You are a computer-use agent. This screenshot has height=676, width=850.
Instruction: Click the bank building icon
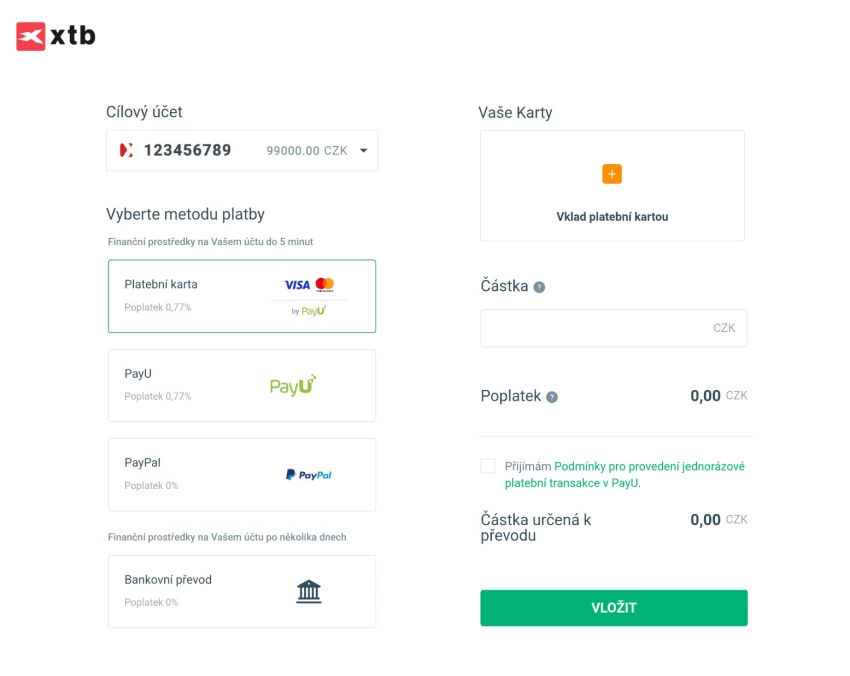coord(309,592)
